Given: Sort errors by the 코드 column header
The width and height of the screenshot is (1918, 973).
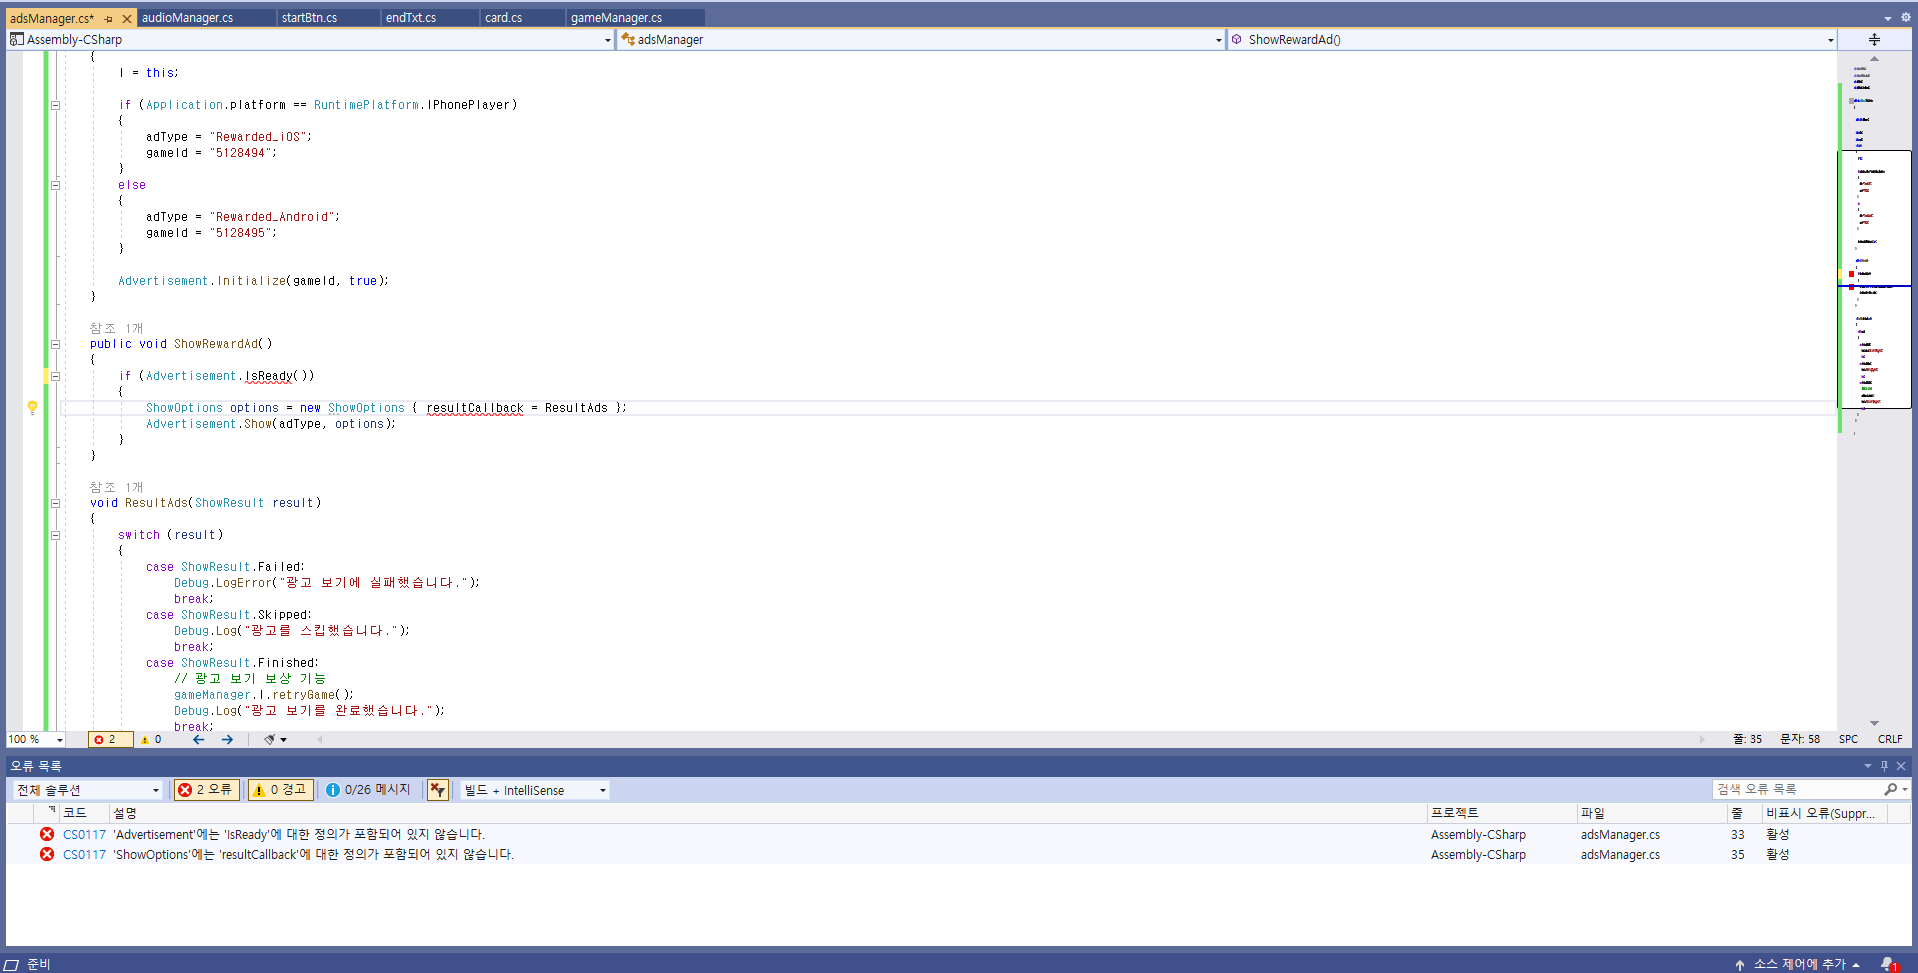Looking at the screenshot, I should tap(84, 813).
